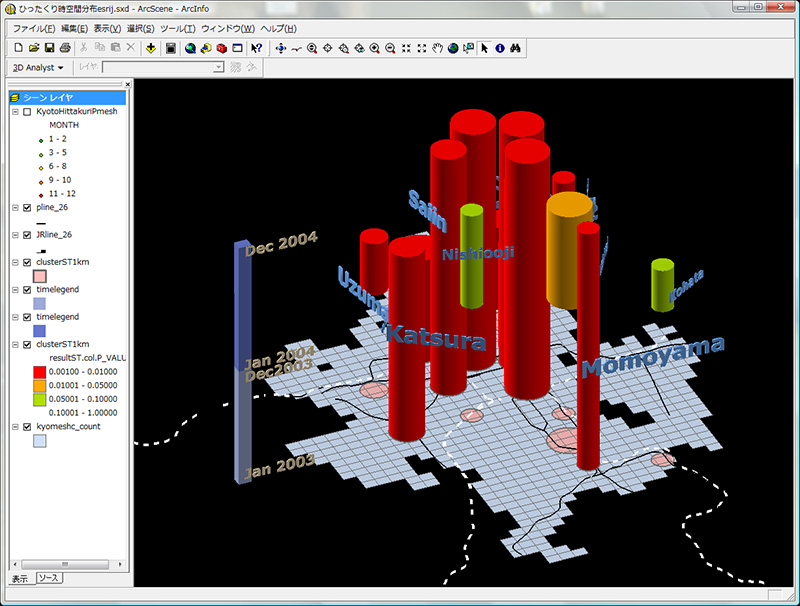Enable the KyotoHittakuriPmesh layer checkbox

pyautogui.click(x=27, y=112)
